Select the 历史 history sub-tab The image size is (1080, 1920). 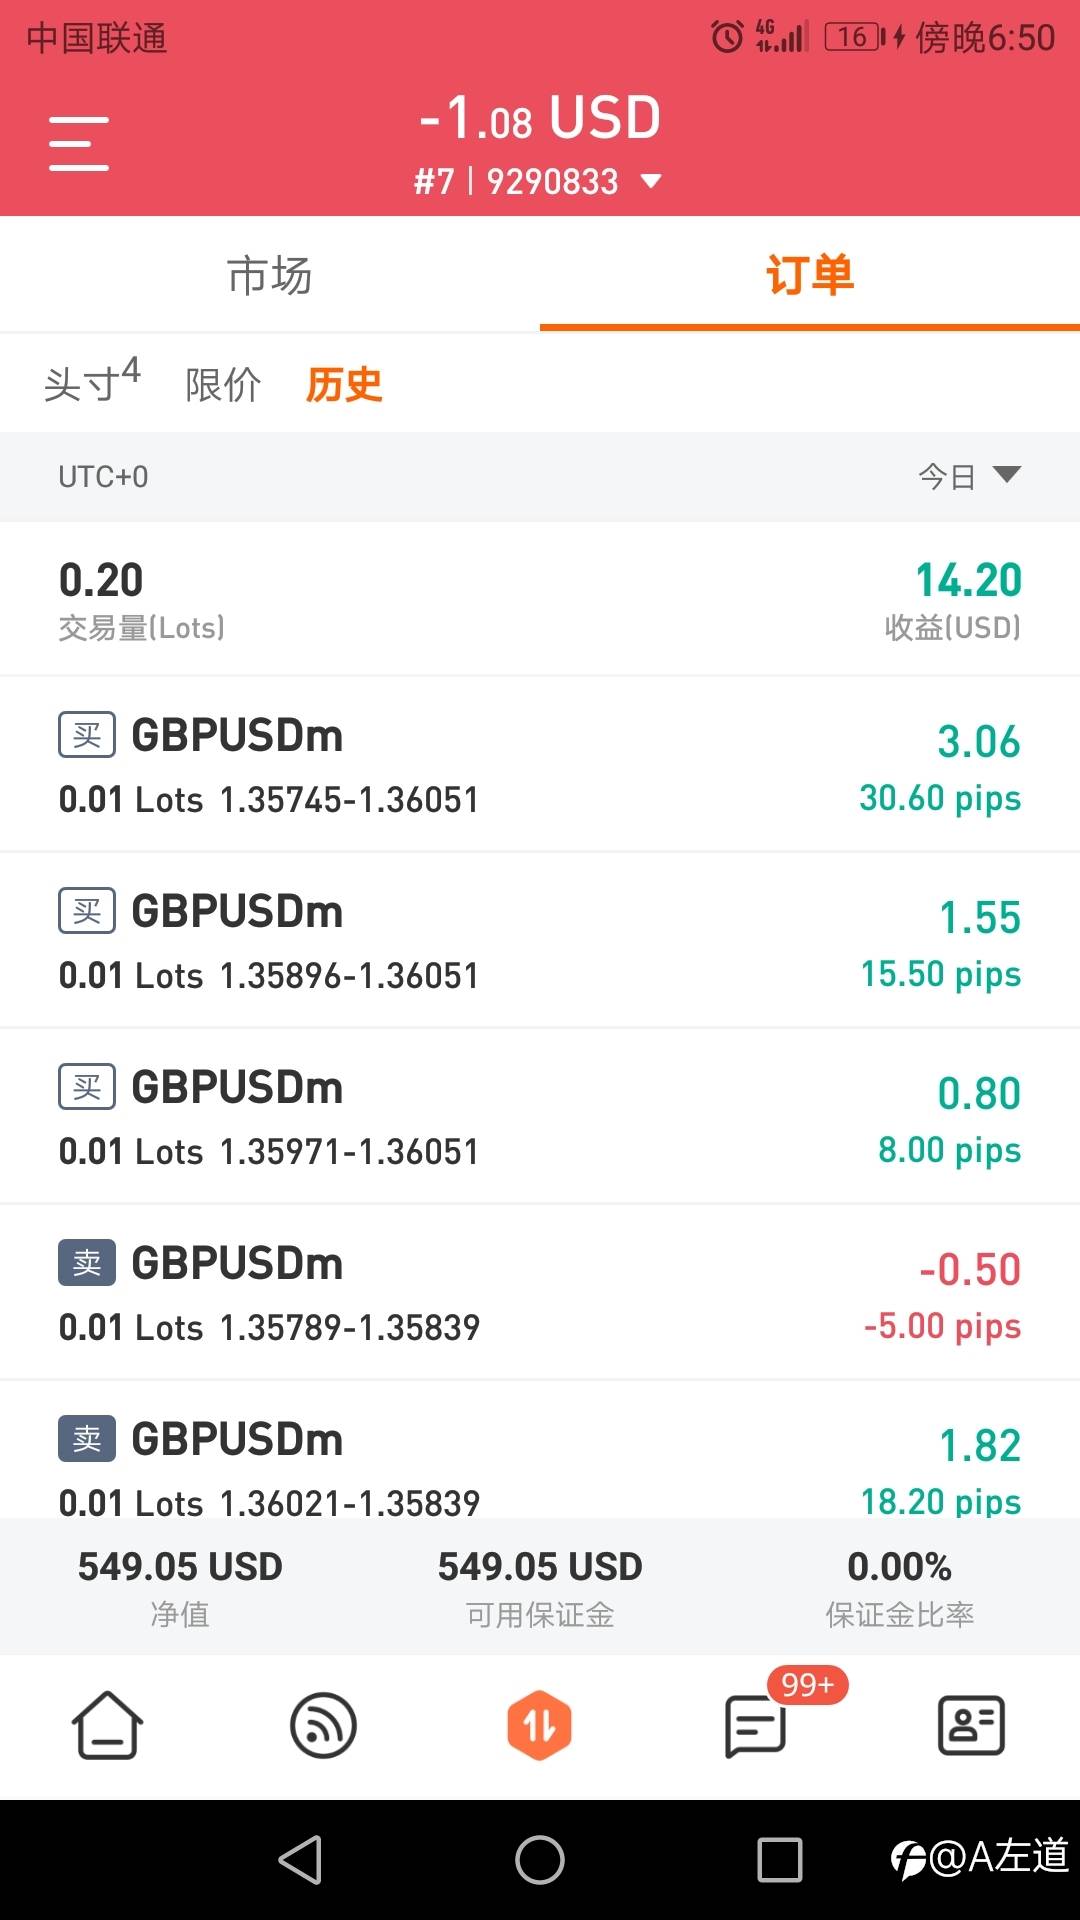tap(344, 384)
